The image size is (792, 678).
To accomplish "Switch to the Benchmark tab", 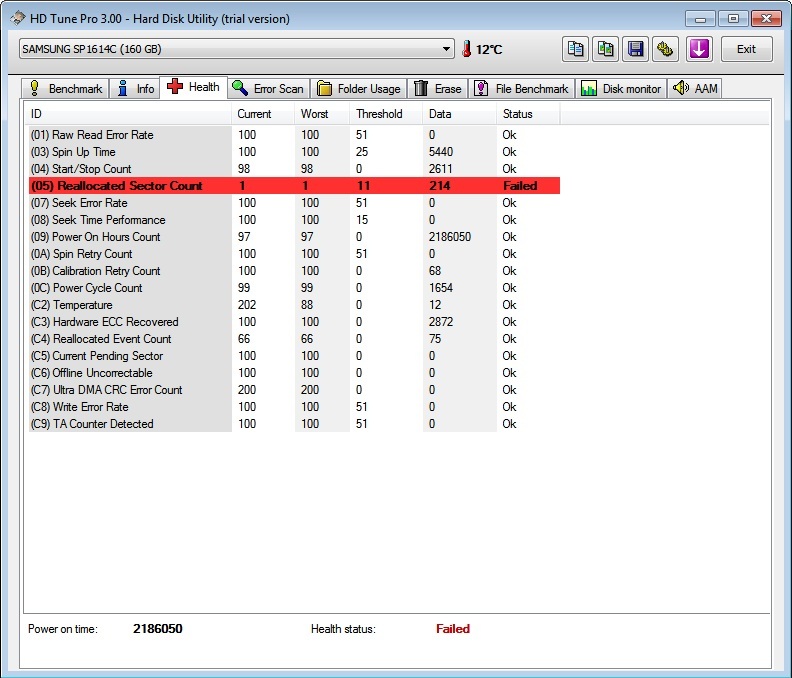I will (65, 88).
